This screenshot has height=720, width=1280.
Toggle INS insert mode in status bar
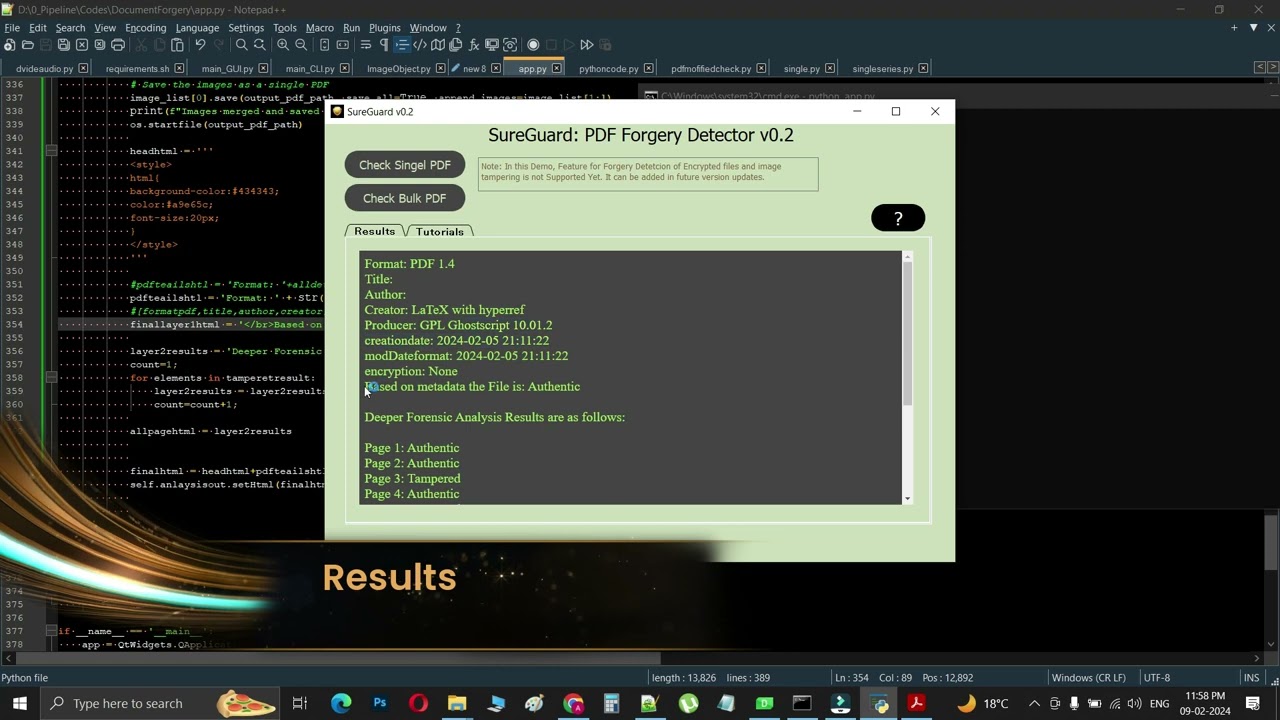pos(1251,678)
